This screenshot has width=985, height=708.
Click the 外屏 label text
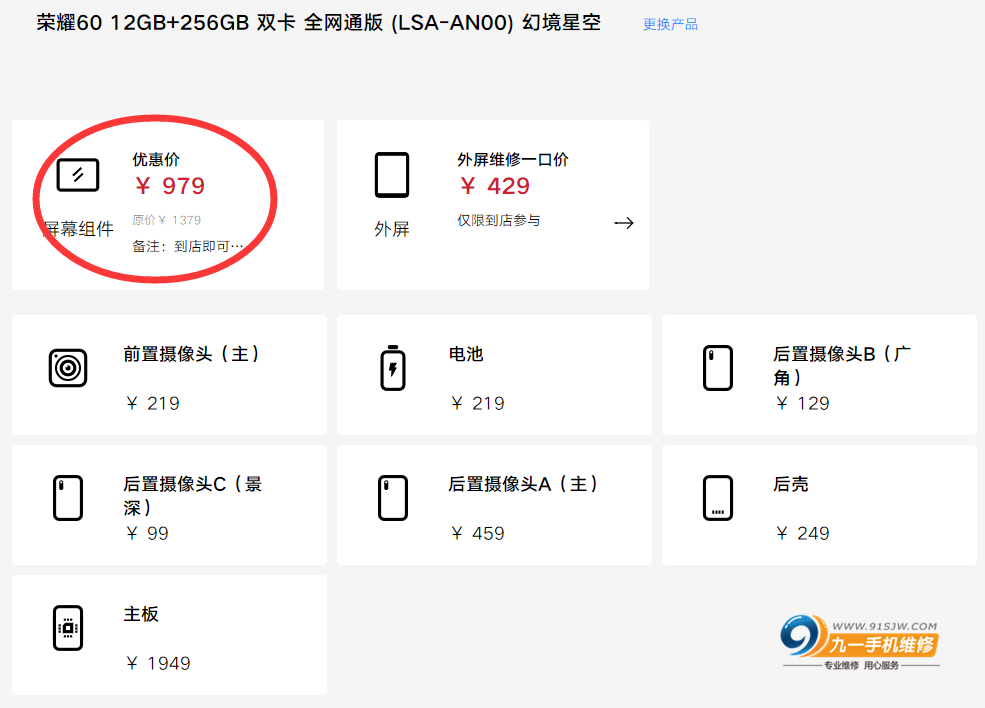click(392, 229)
